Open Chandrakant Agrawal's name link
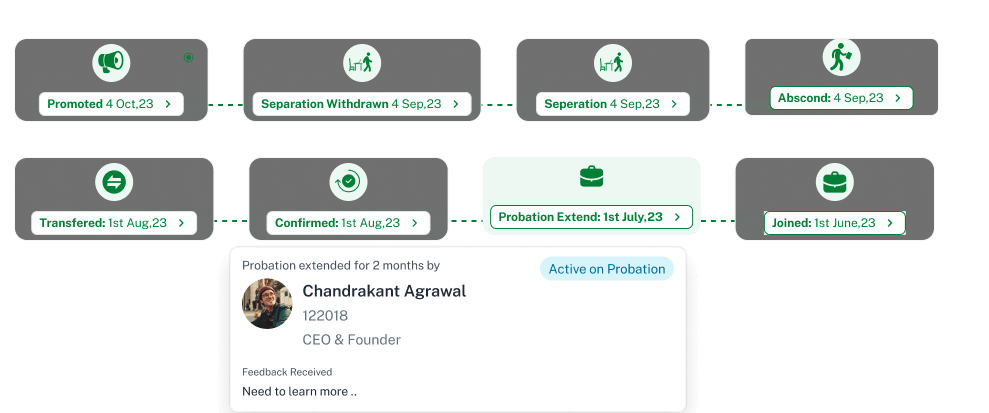This screenshot has height=413, width=989. [384, 292]
